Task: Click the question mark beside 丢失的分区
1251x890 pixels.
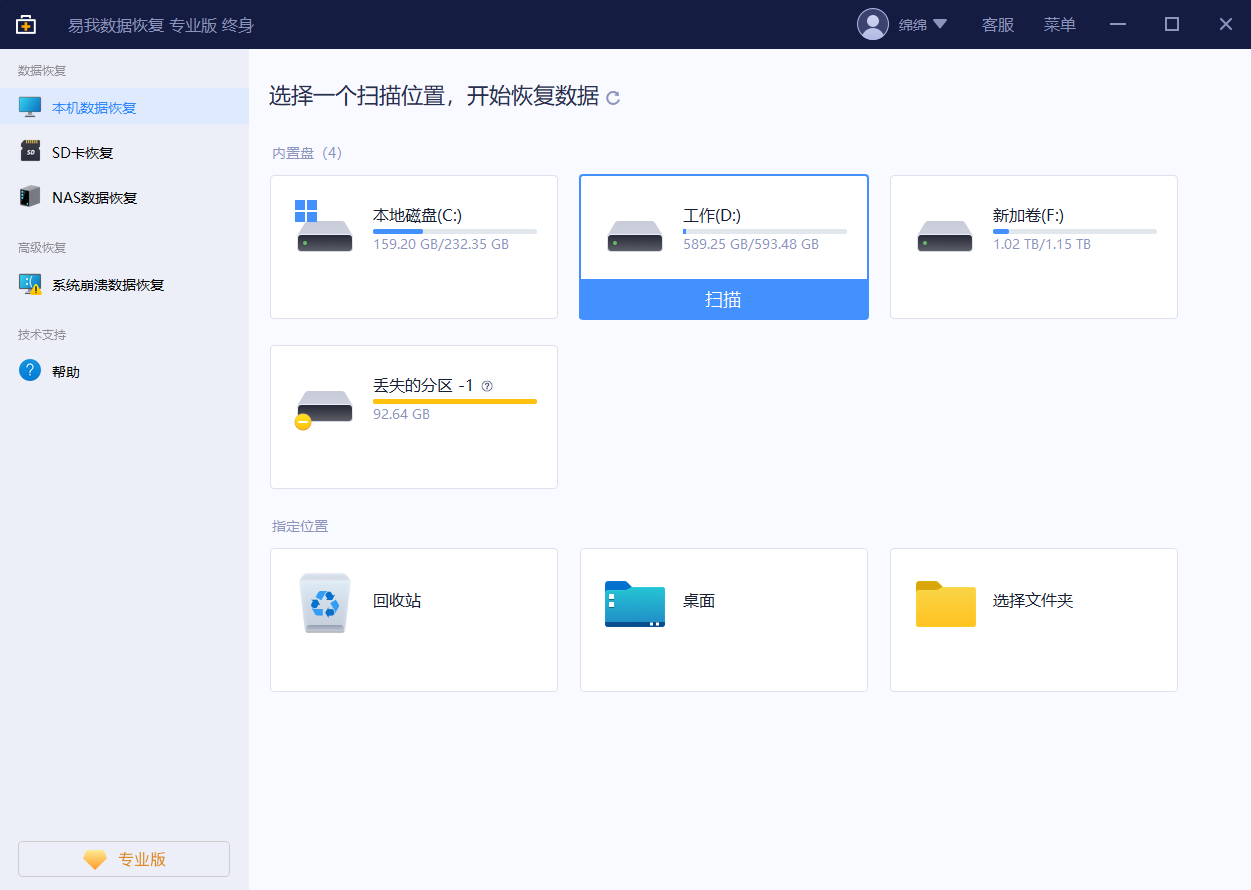Action: [x=488, y=384]
